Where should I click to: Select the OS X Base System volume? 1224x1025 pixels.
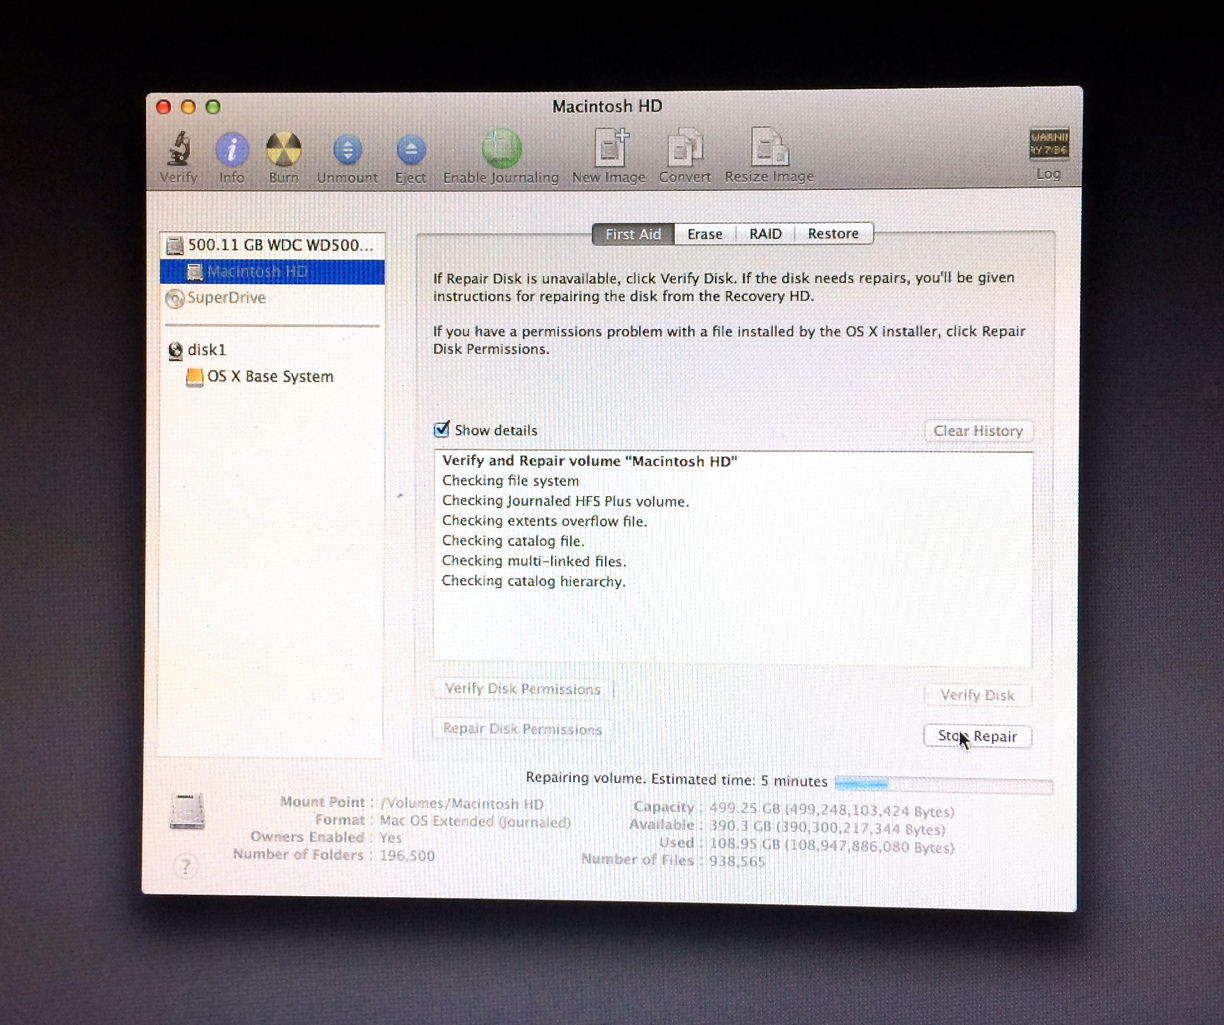pos(272,377)
